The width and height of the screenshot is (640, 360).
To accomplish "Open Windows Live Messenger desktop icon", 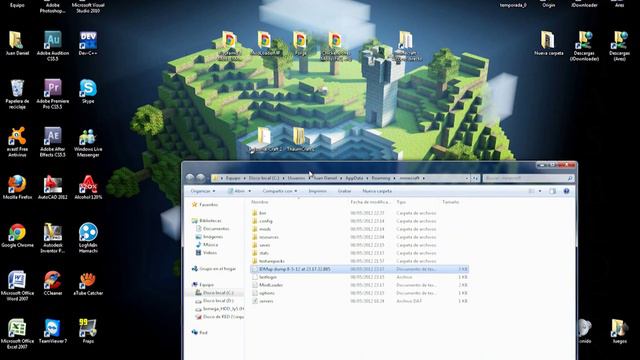I will pos(88,142).
